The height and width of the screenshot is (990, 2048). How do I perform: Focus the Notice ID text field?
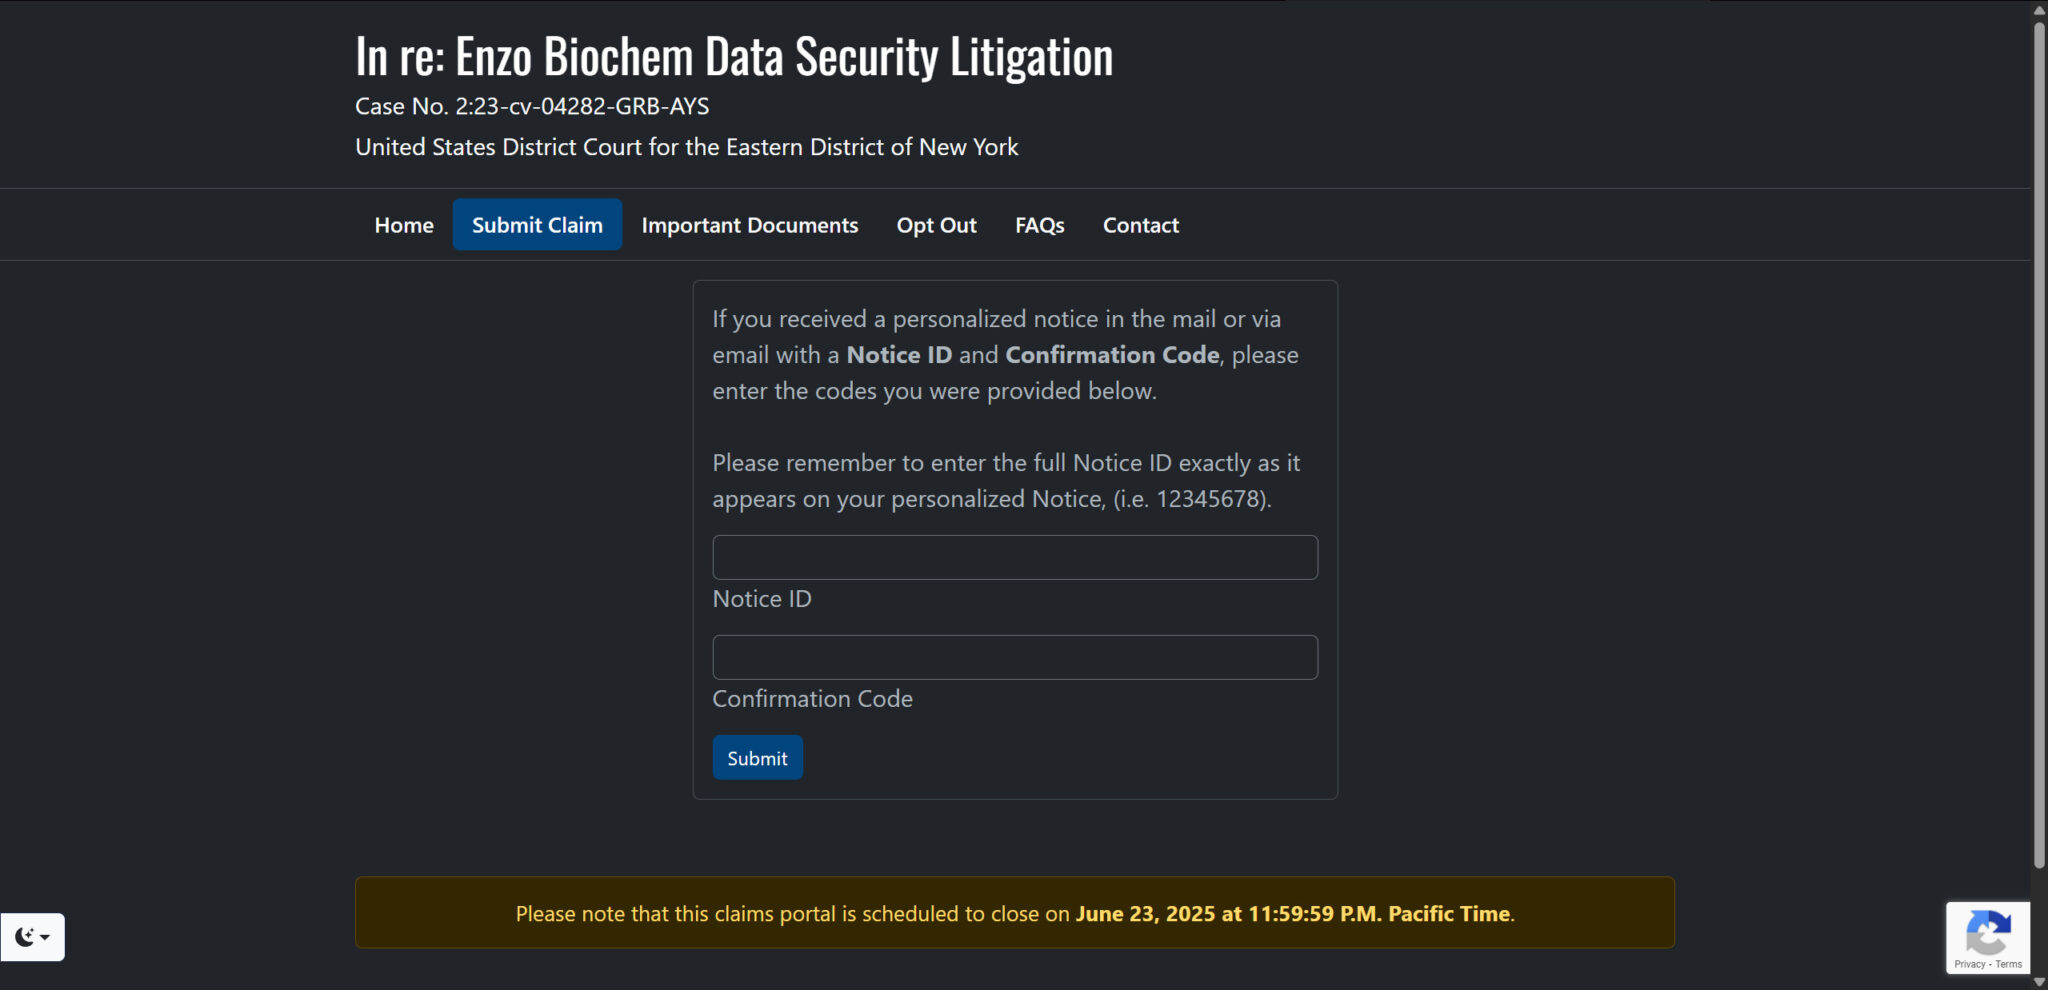[x=1015, y=557]
